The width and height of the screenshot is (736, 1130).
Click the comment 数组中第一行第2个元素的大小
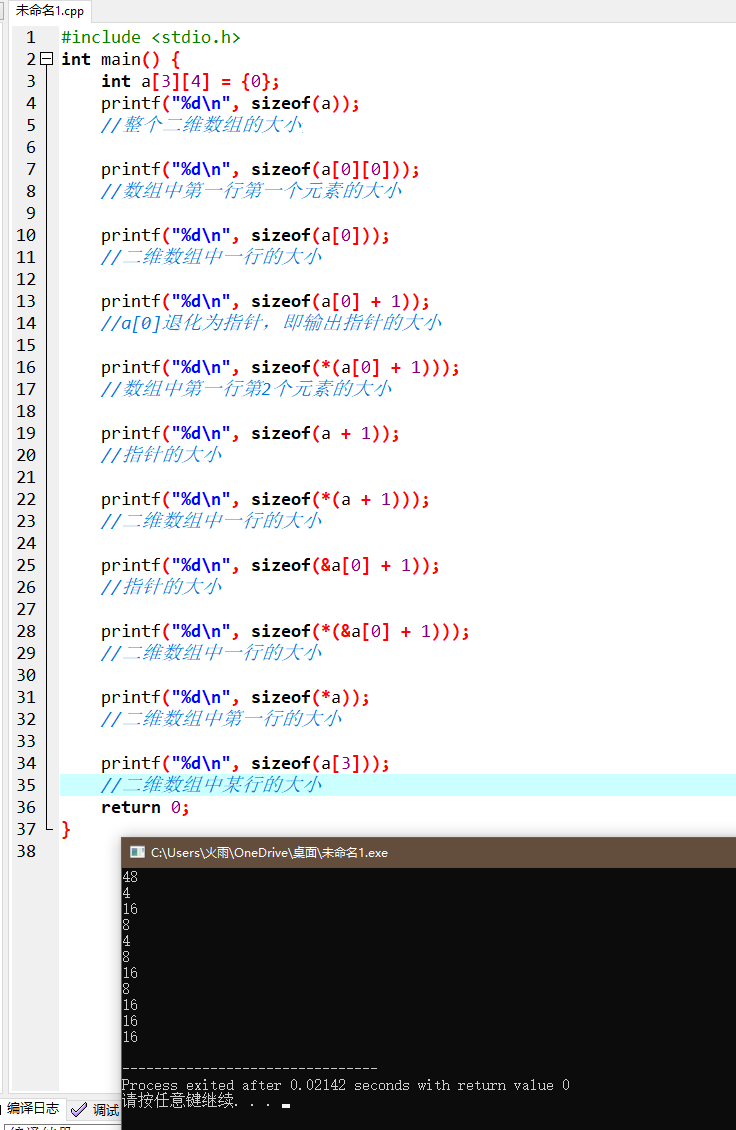pos(247,389)
